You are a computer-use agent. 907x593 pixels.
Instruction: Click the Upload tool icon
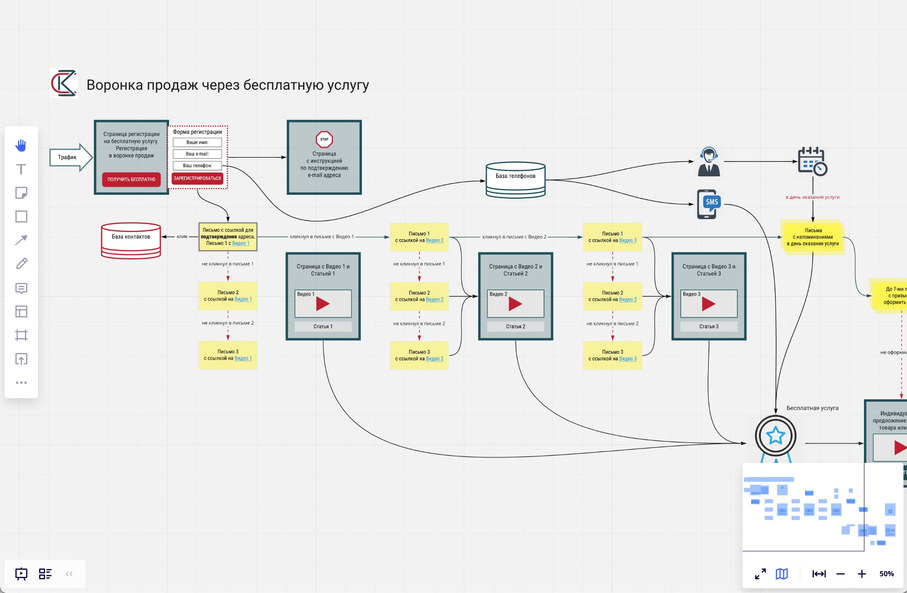tap(21, 359)
